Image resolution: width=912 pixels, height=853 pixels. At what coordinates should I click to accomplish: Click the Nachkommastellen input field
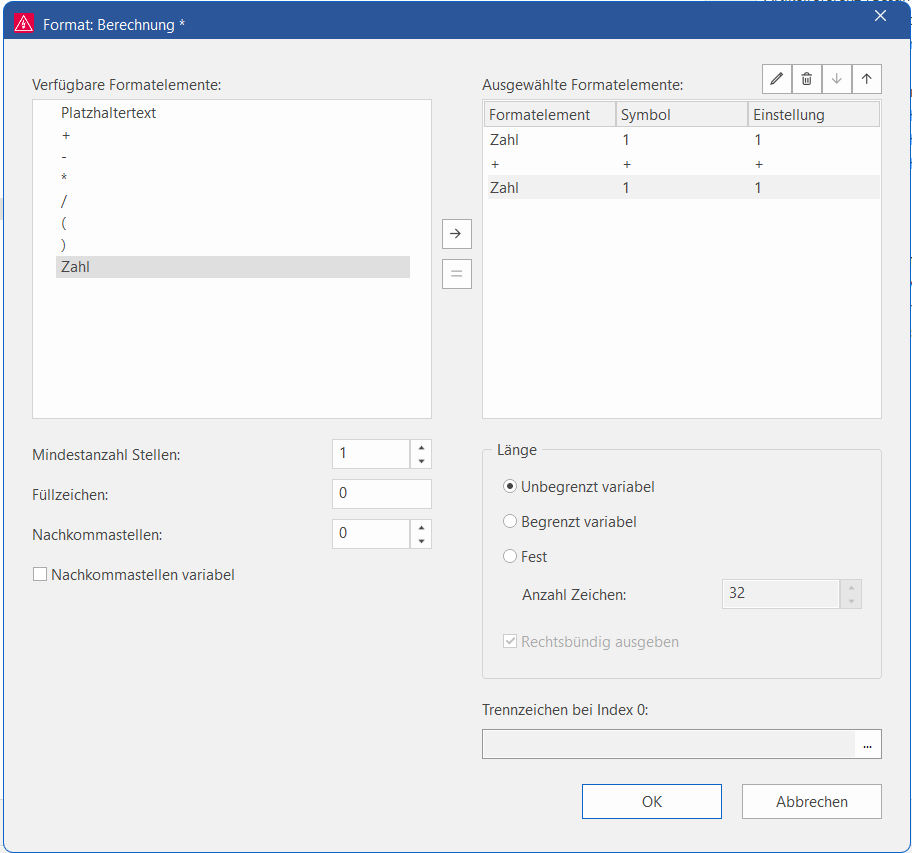coord(371,534)
